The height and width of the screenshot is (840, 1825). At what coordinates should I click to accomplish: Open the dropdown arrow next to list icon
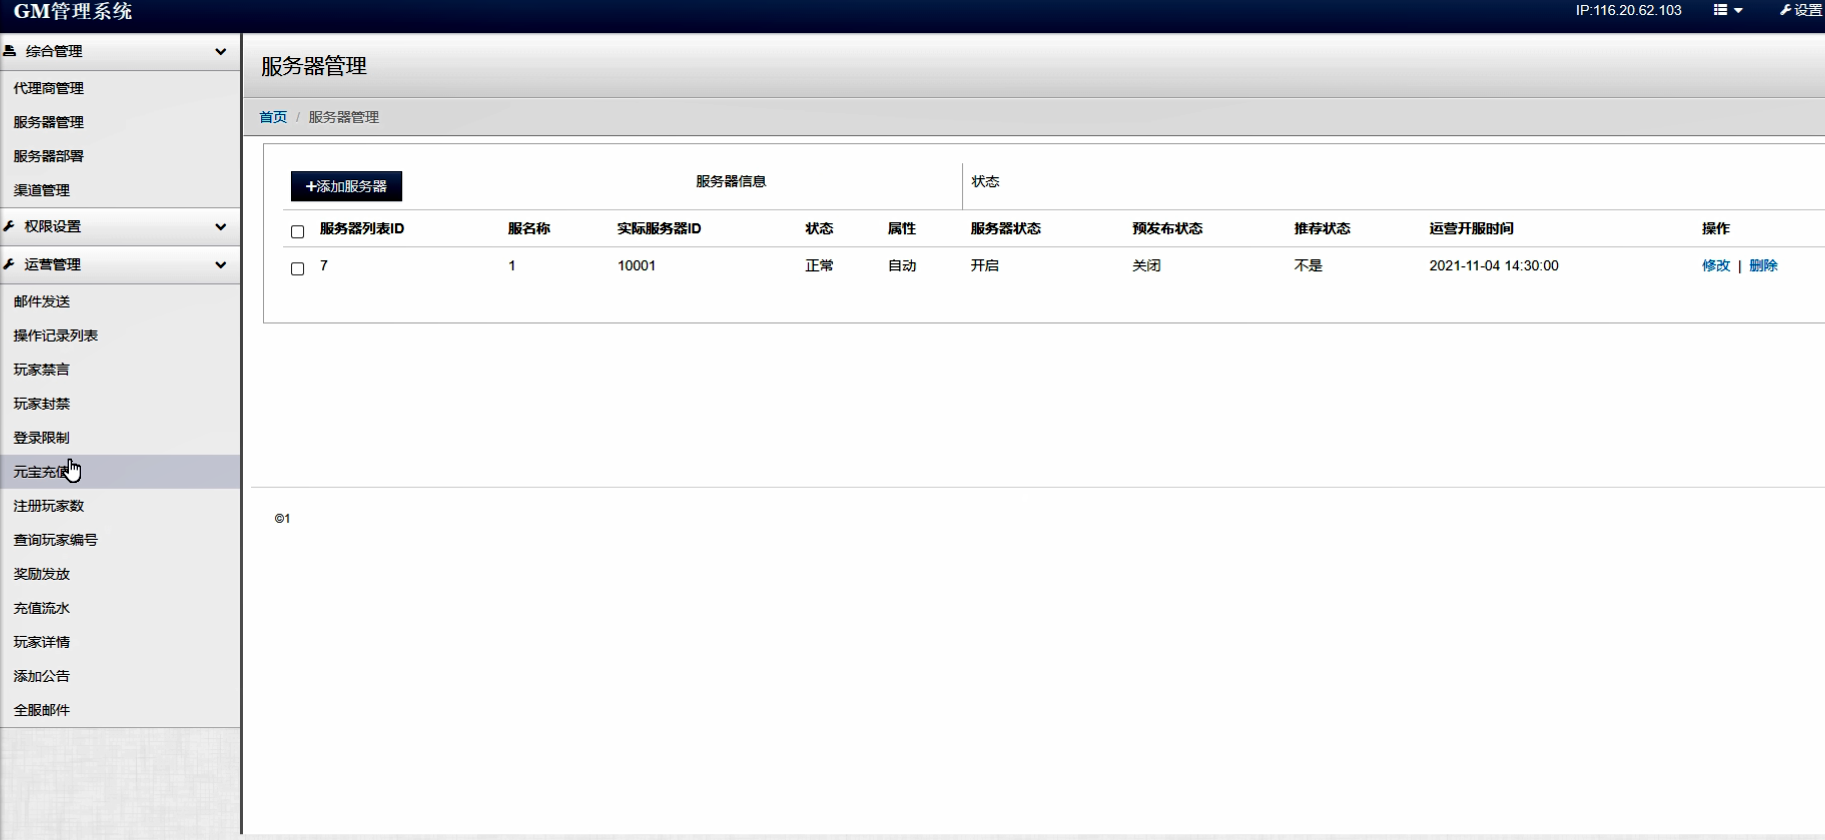pos(1738,11)
